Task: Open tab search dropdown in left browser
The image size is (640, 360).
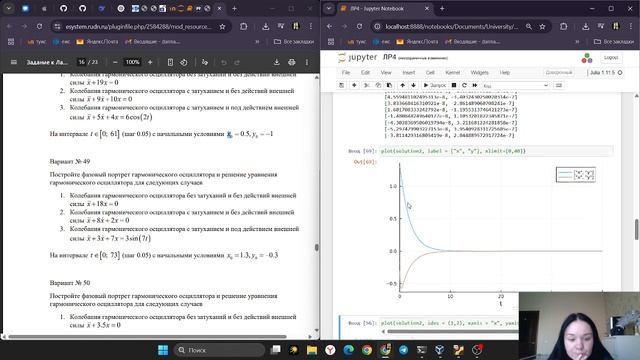Action: (x=9, y=8)
